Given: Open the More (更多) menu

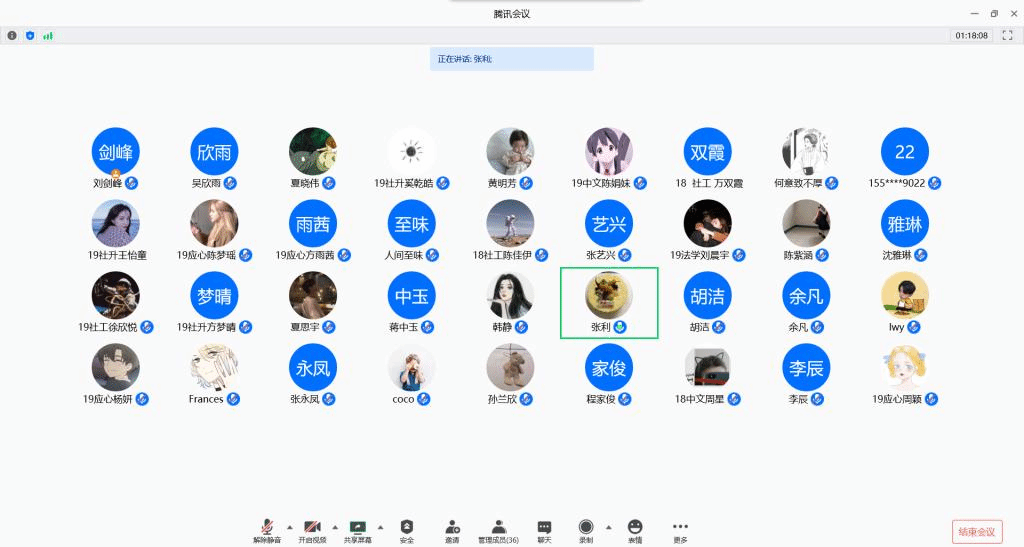Looking at the screenshot, I should [681, 529].
